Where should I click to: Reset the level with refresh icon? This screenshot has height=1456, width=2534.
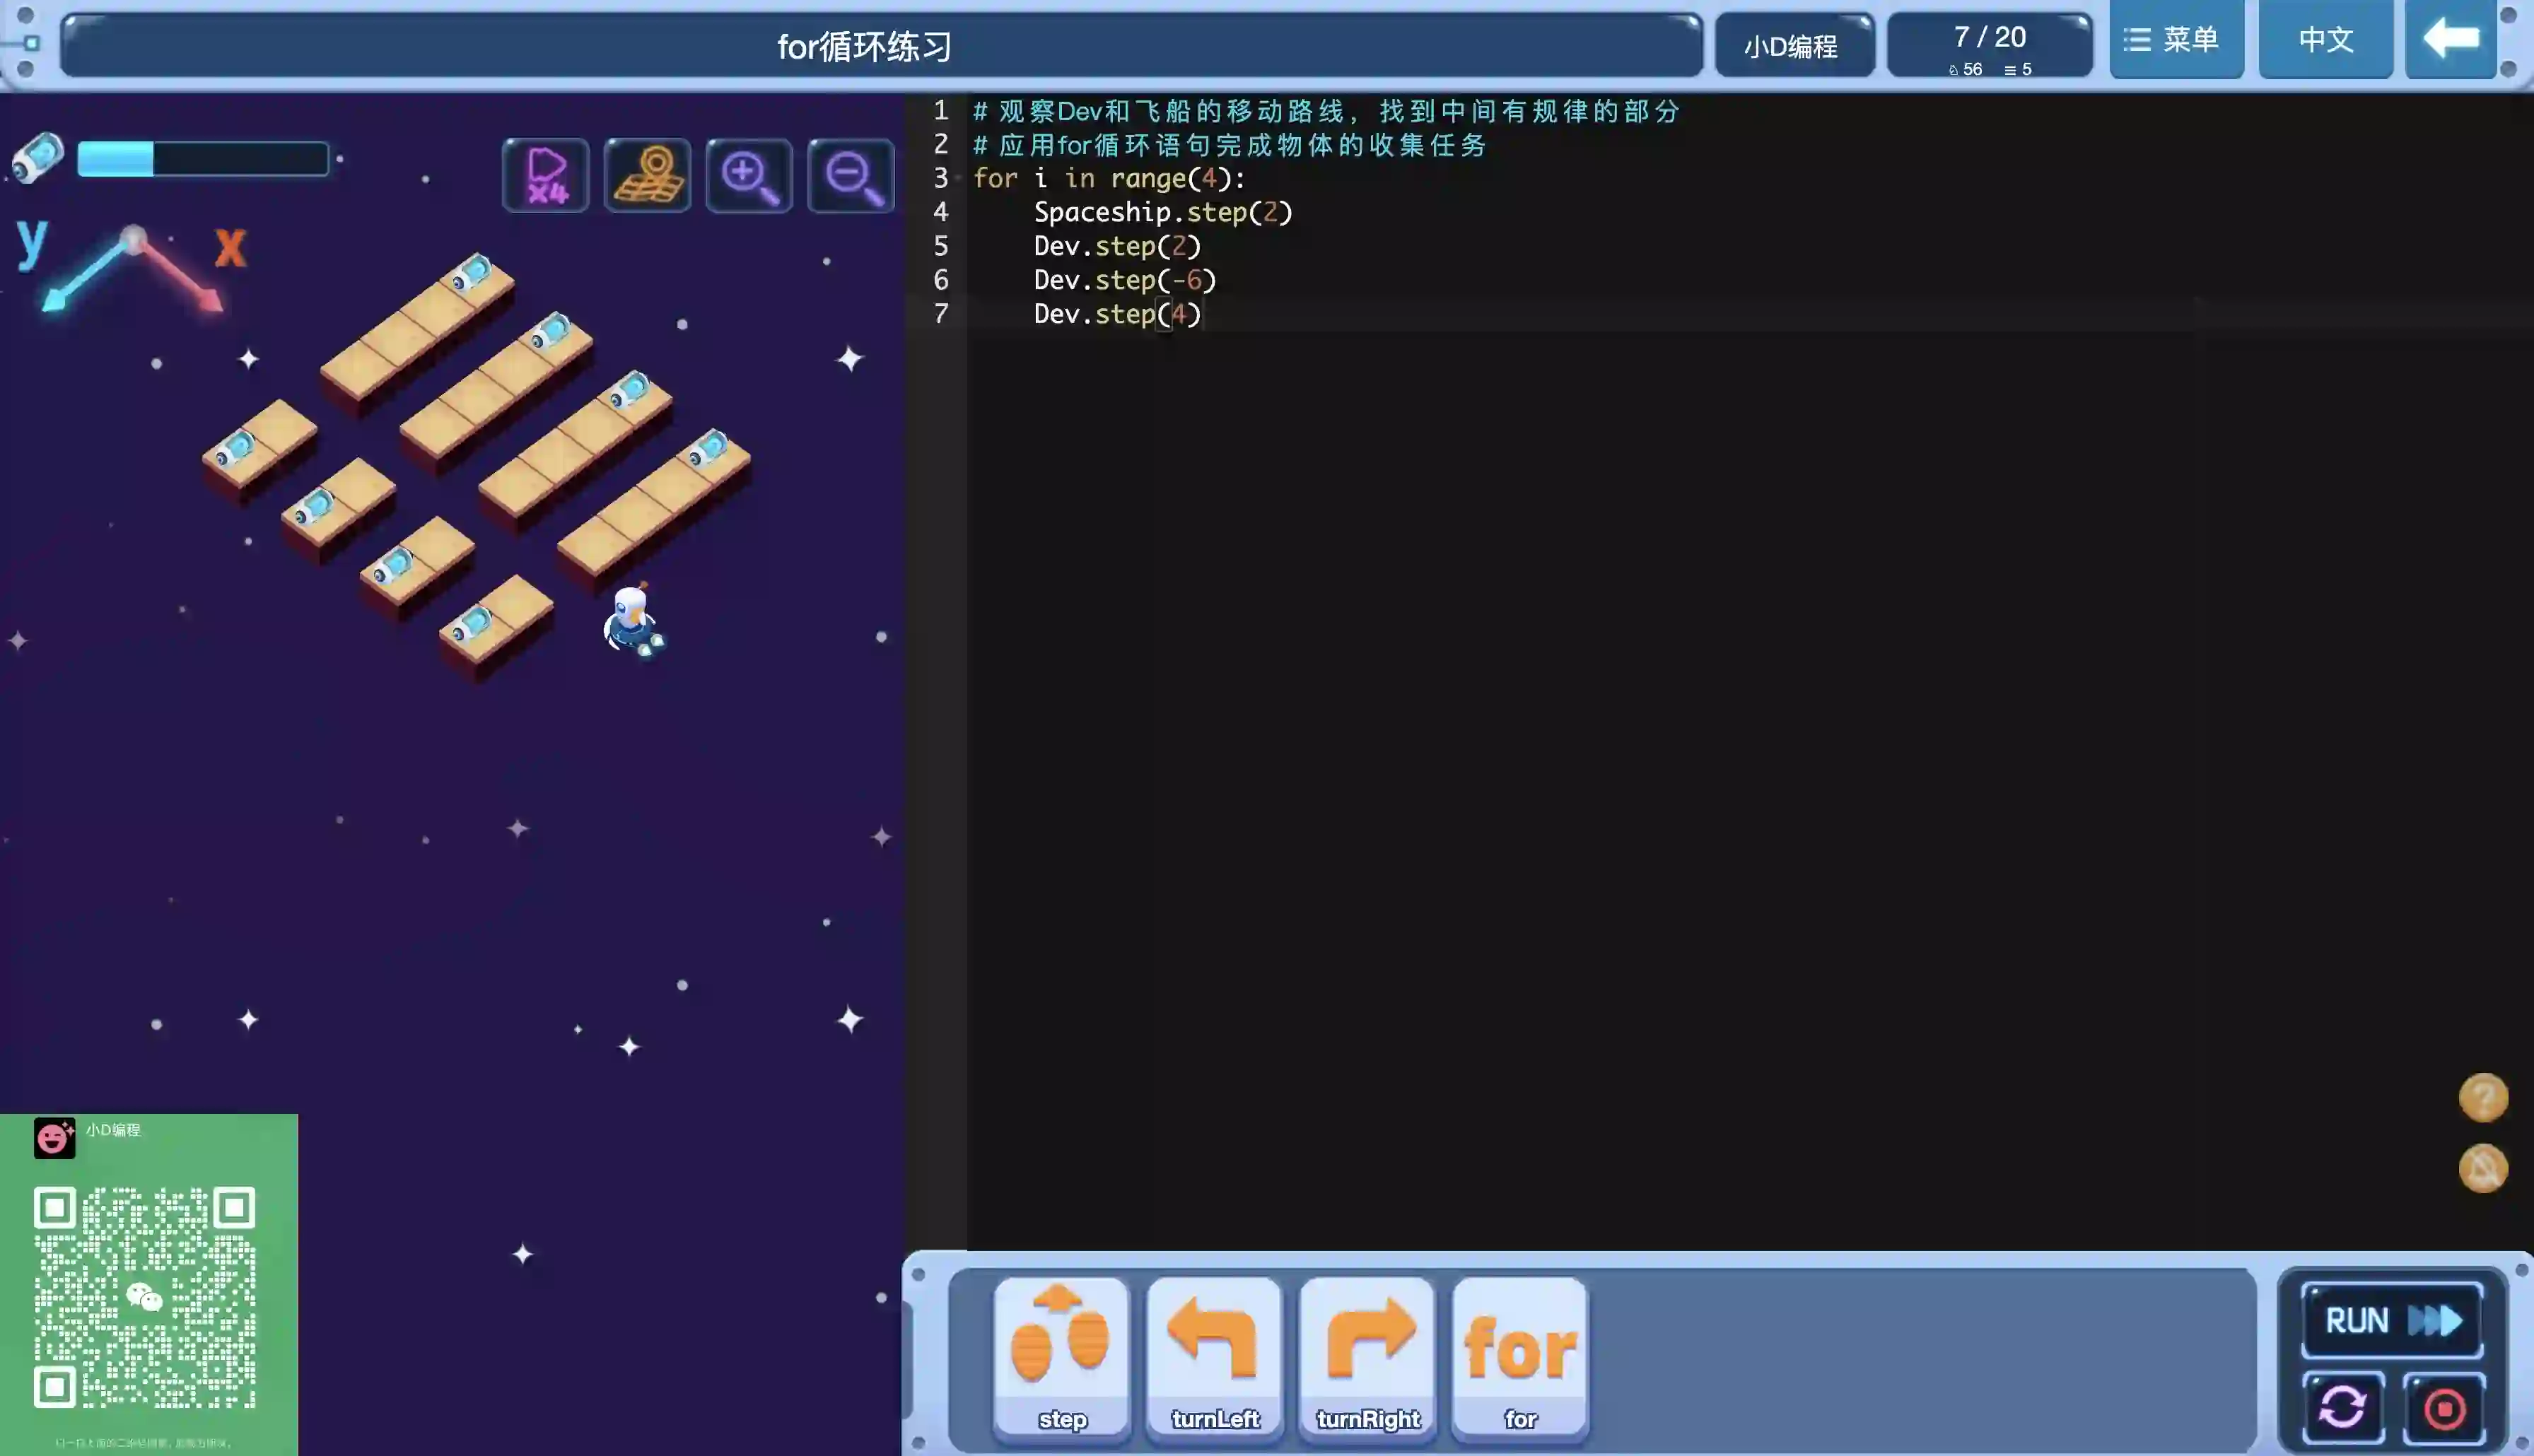pos(2342,1408)
